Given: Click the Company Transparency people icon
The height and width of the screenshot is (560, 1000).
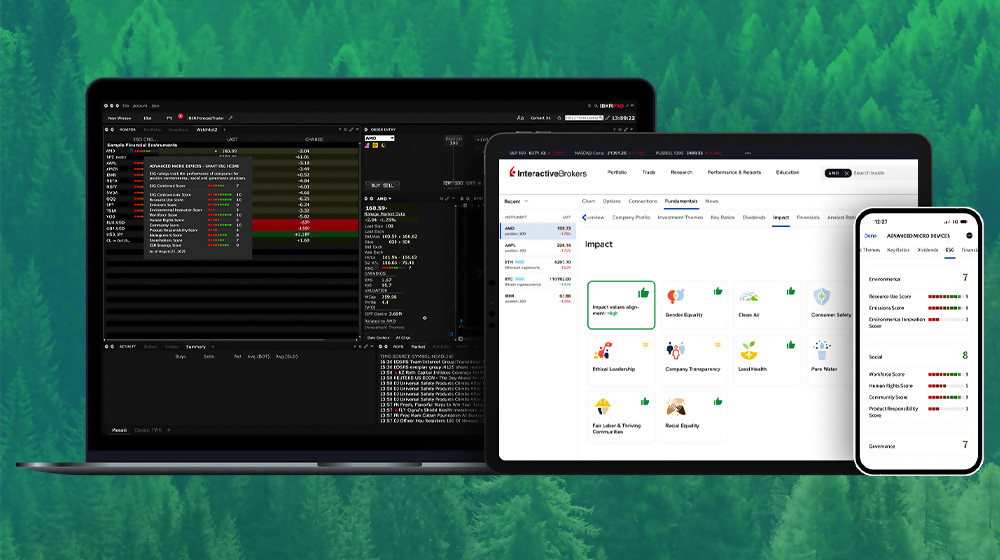Looking at the screenshot, I should [x=676, y=351].
